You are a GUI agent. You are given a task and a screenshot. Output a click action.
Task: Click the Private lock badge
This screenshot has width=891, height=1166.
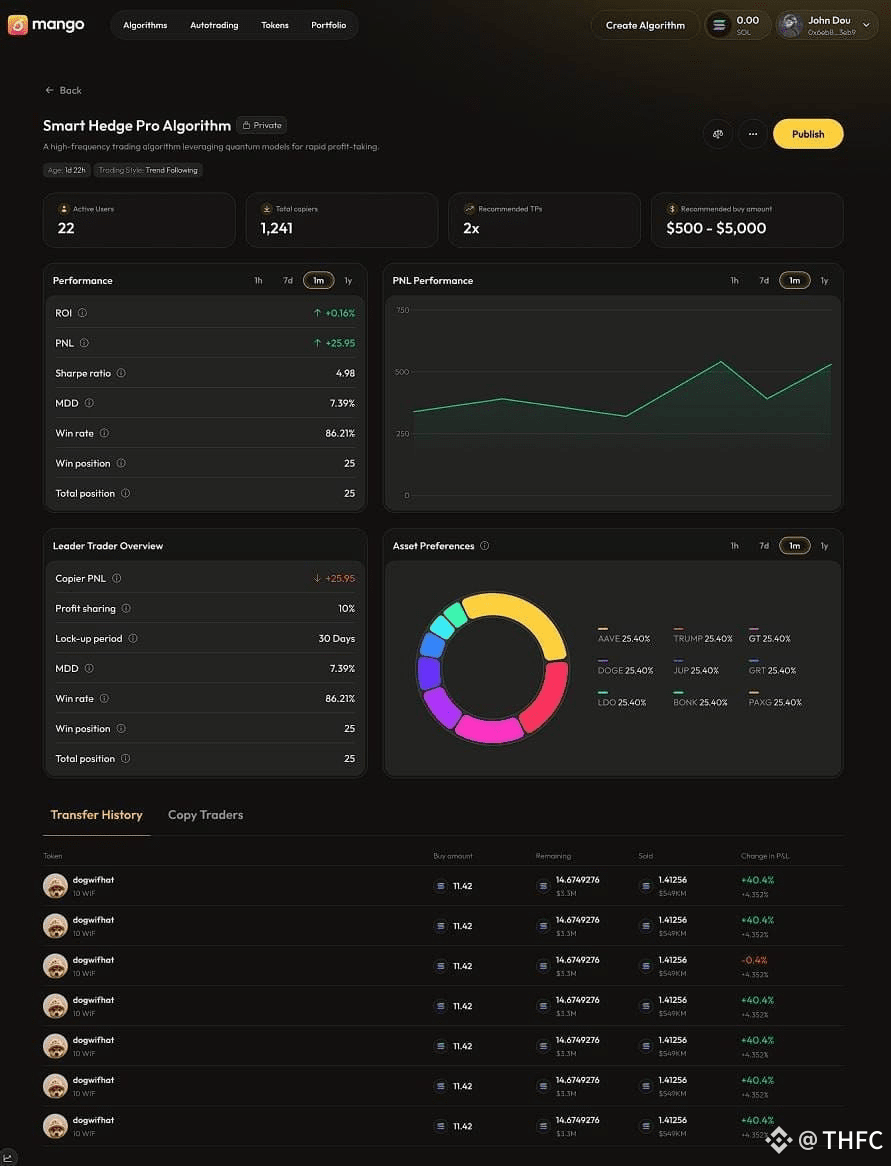pos(262,125)
